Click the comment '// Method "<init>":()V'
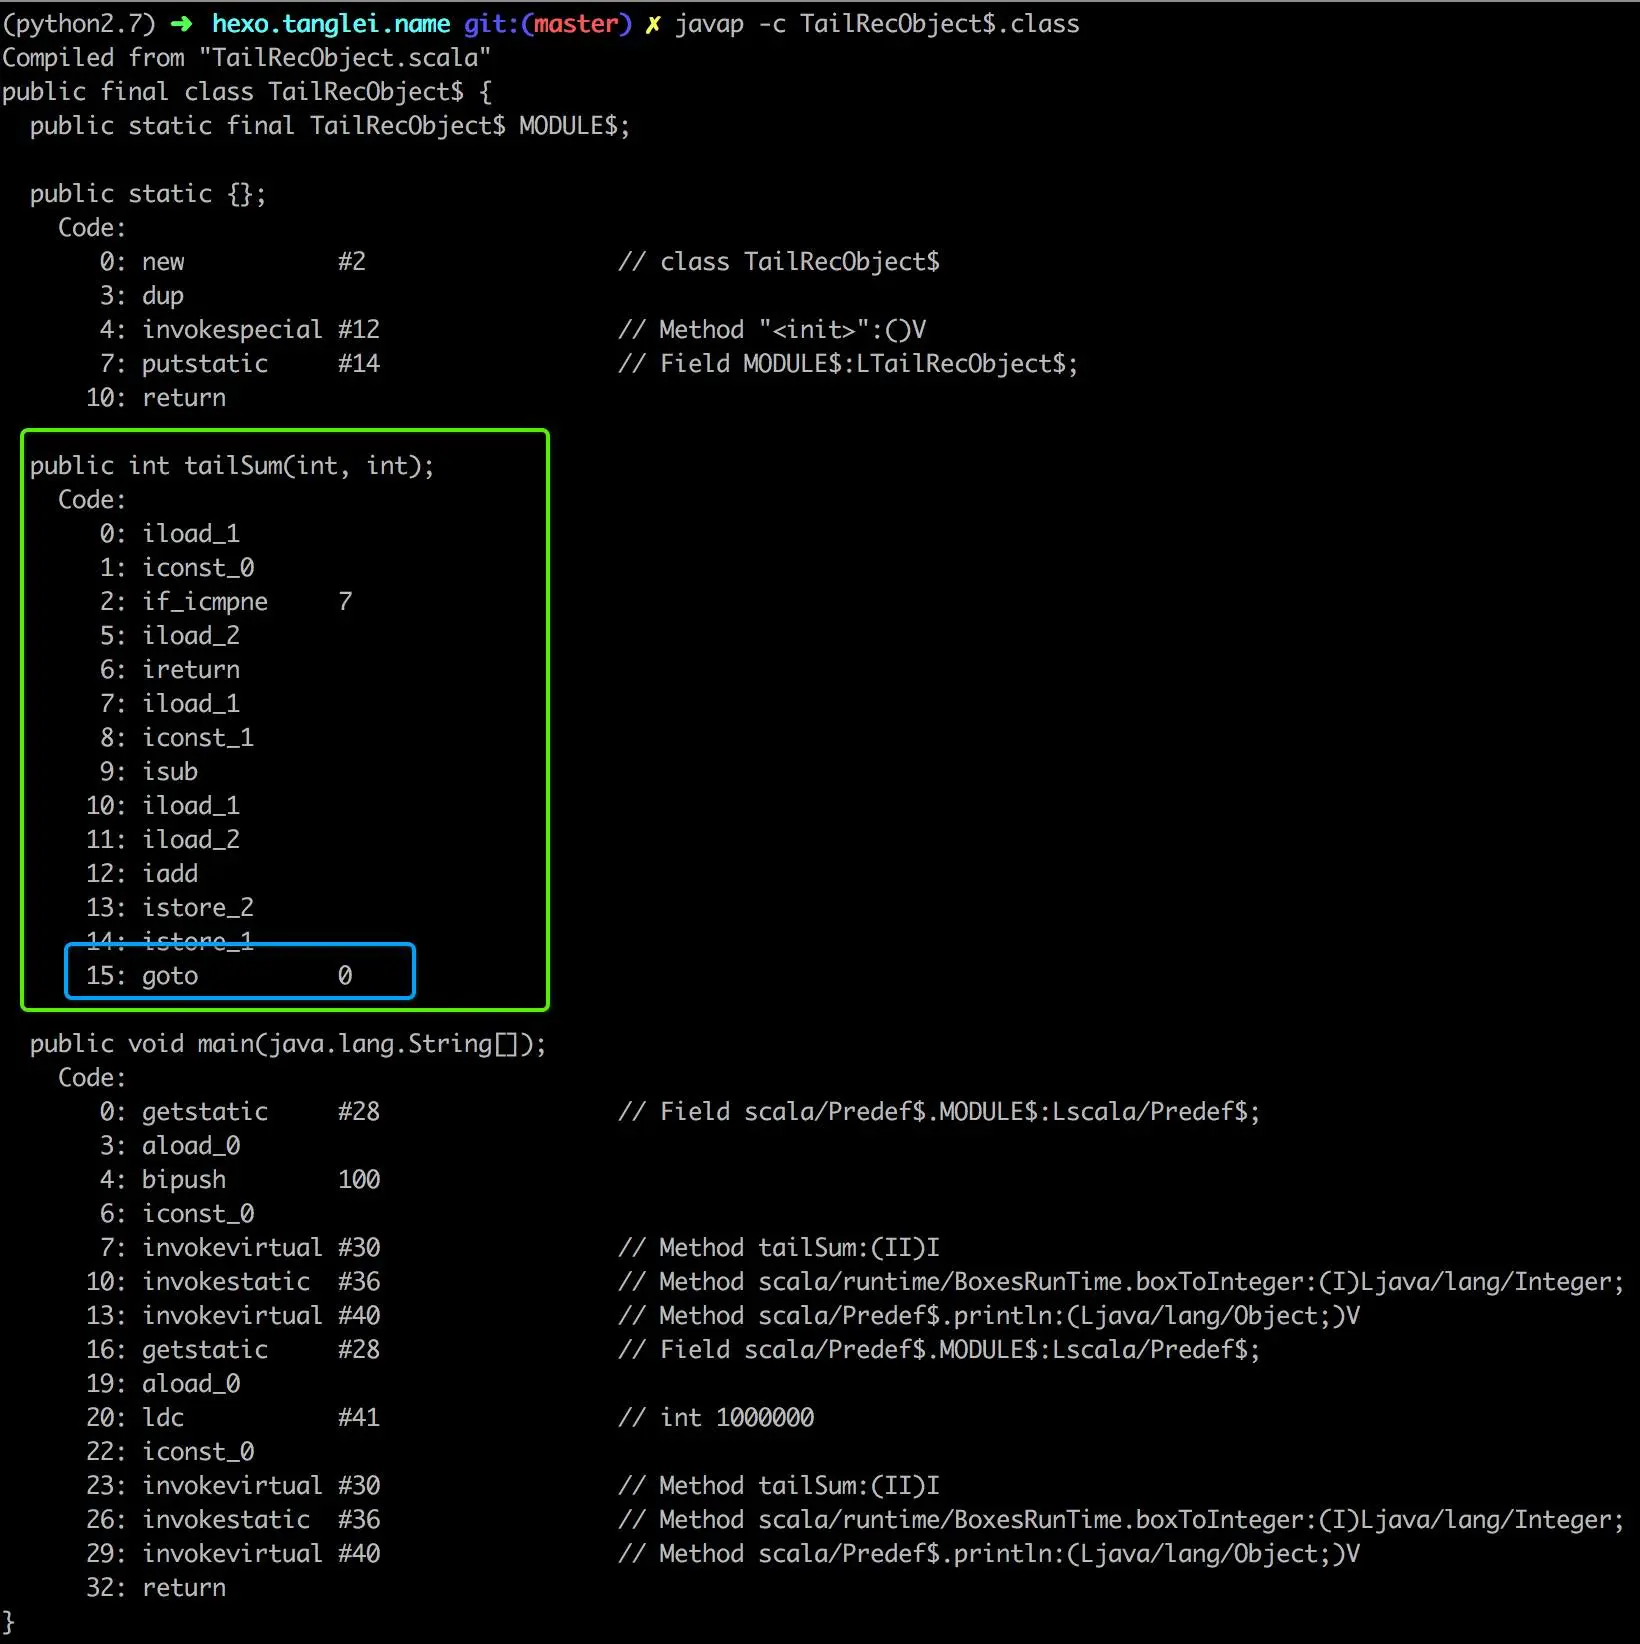This screenshot has height=1644, width=1640. coord(772,329)
